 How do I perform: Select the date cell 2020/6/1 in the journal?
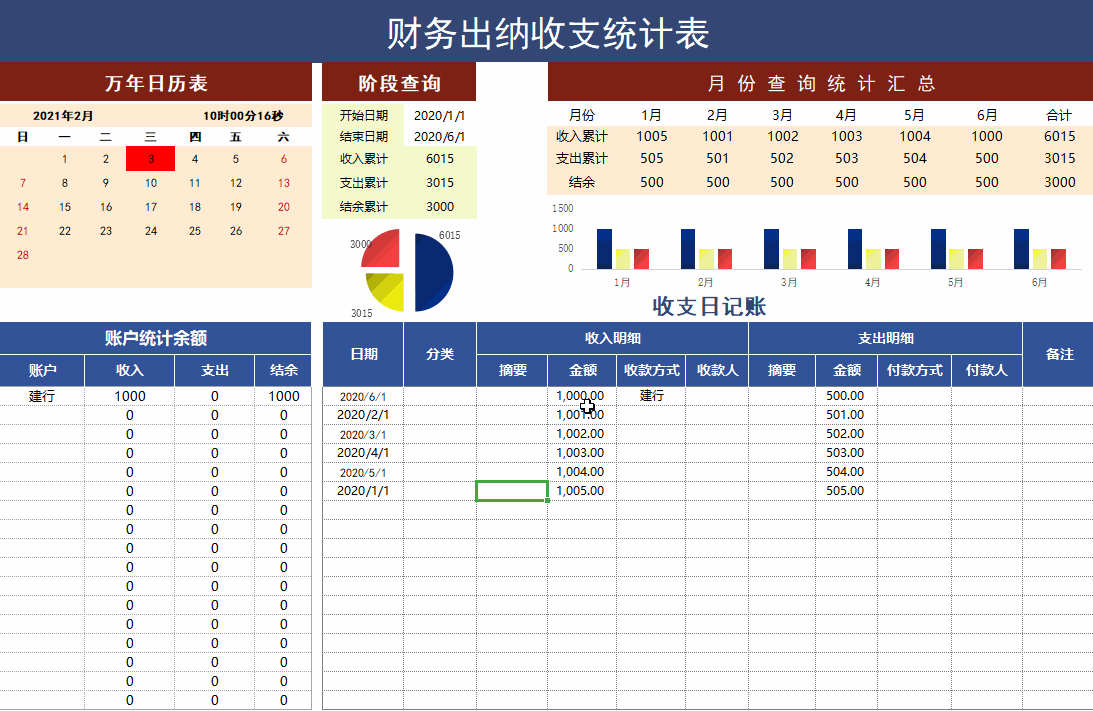pyautogui.click(x=363, y=395)
